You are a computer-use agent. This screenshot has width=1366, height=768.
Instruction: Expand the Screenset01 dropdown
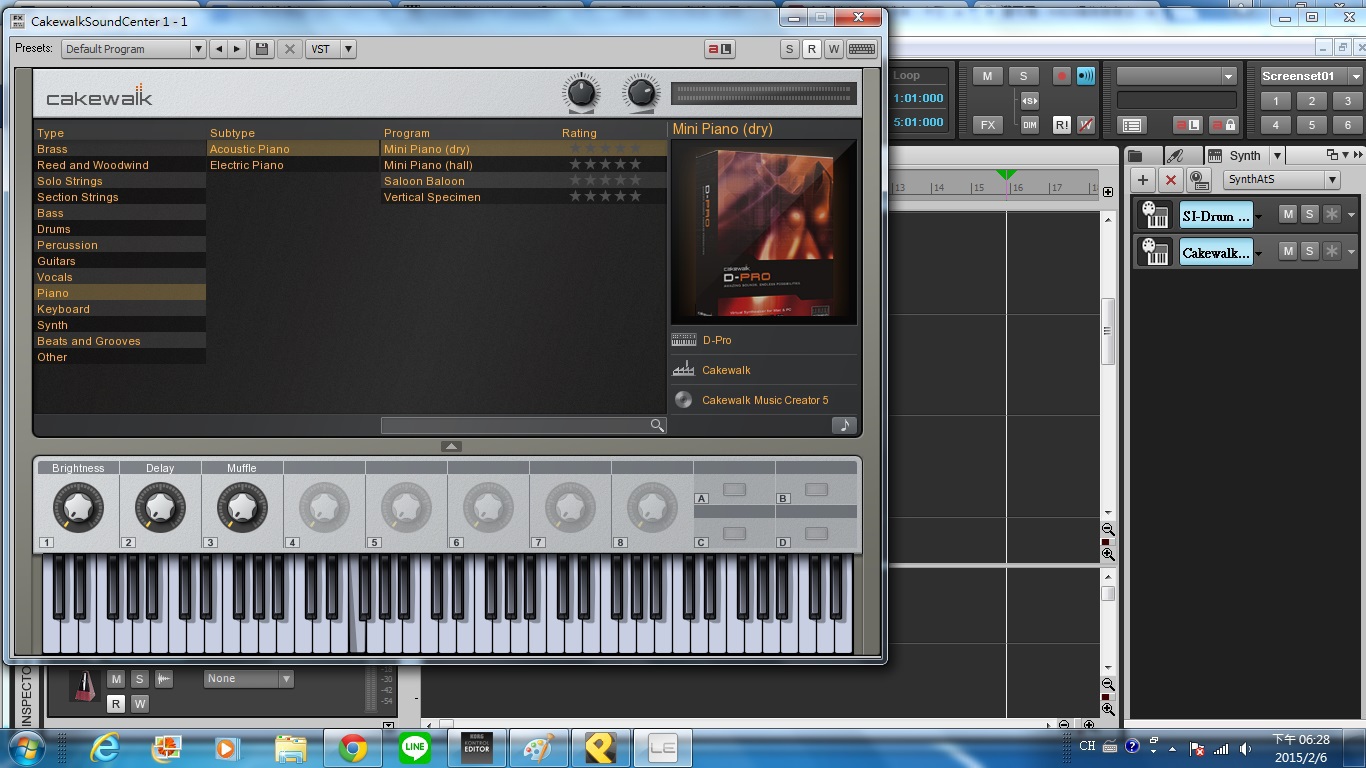(x=1355, y=77)
